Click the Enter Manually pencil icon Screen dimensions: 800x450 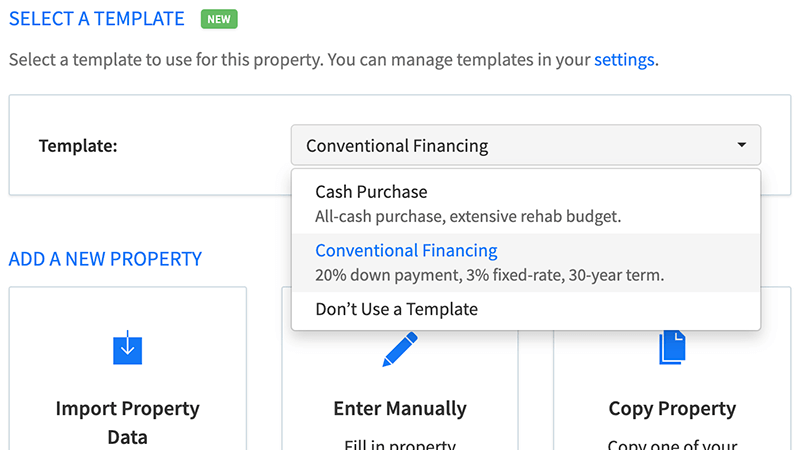click(400, 349)
